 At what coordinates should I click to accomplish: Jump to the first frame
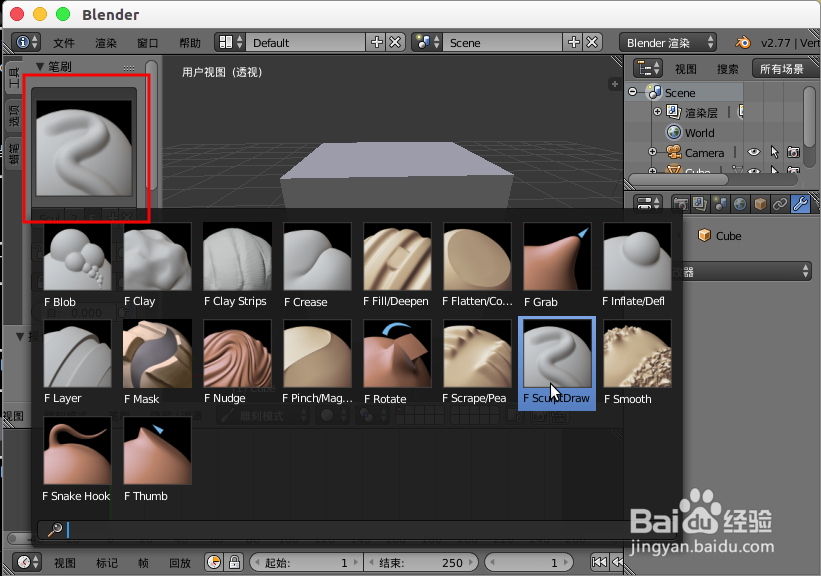point(599,562)
